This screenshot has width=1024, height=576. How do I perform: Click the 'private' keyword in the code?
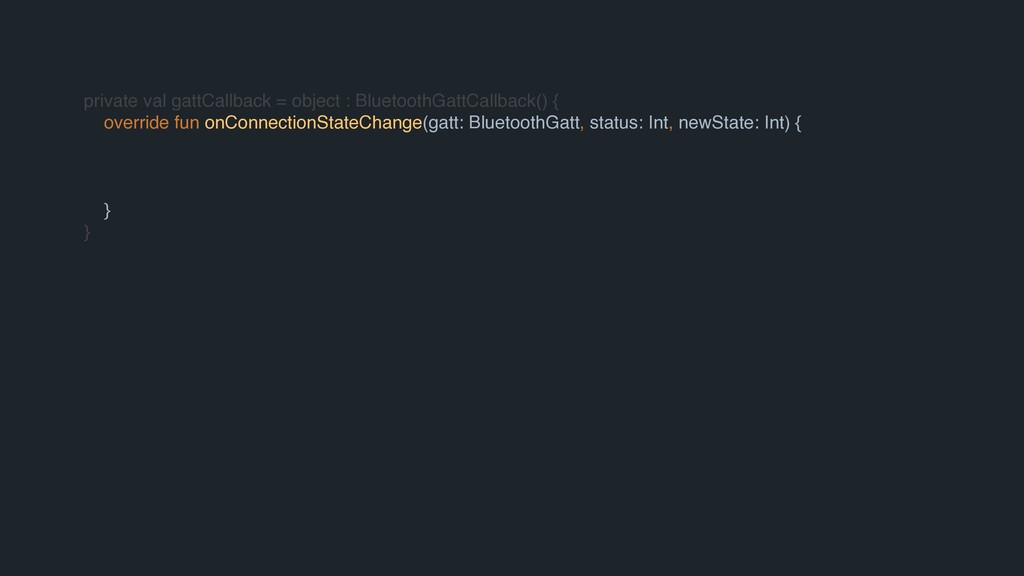point(112,101)
